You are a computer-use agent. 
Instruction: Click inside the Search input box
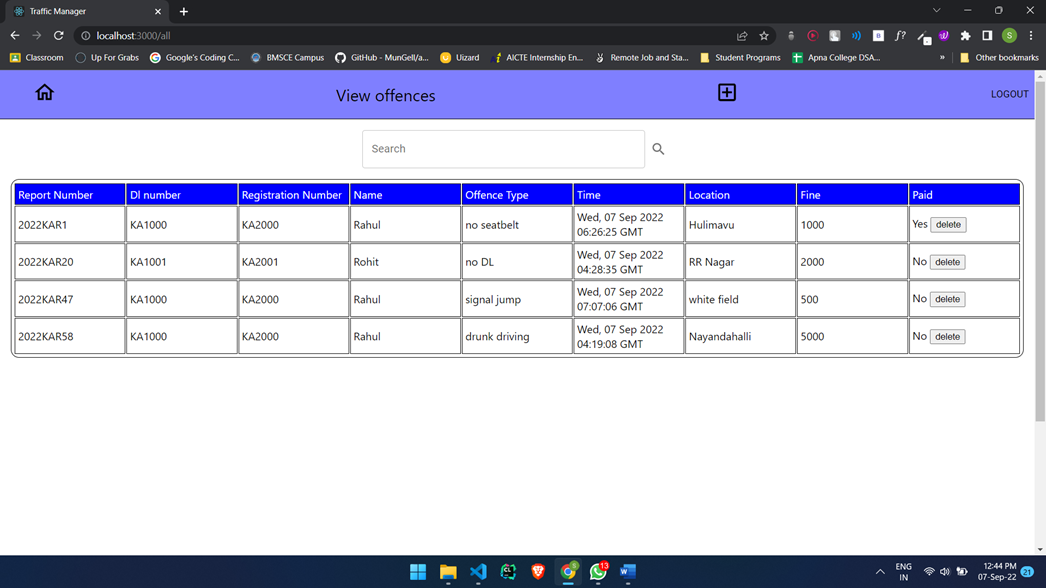pos(503,148)
